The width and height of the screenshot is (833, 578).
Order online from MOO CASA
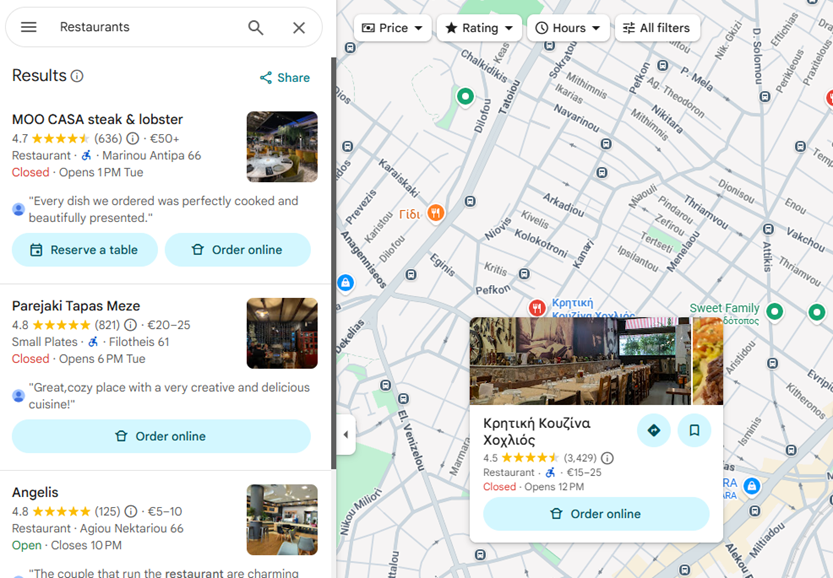237,250
